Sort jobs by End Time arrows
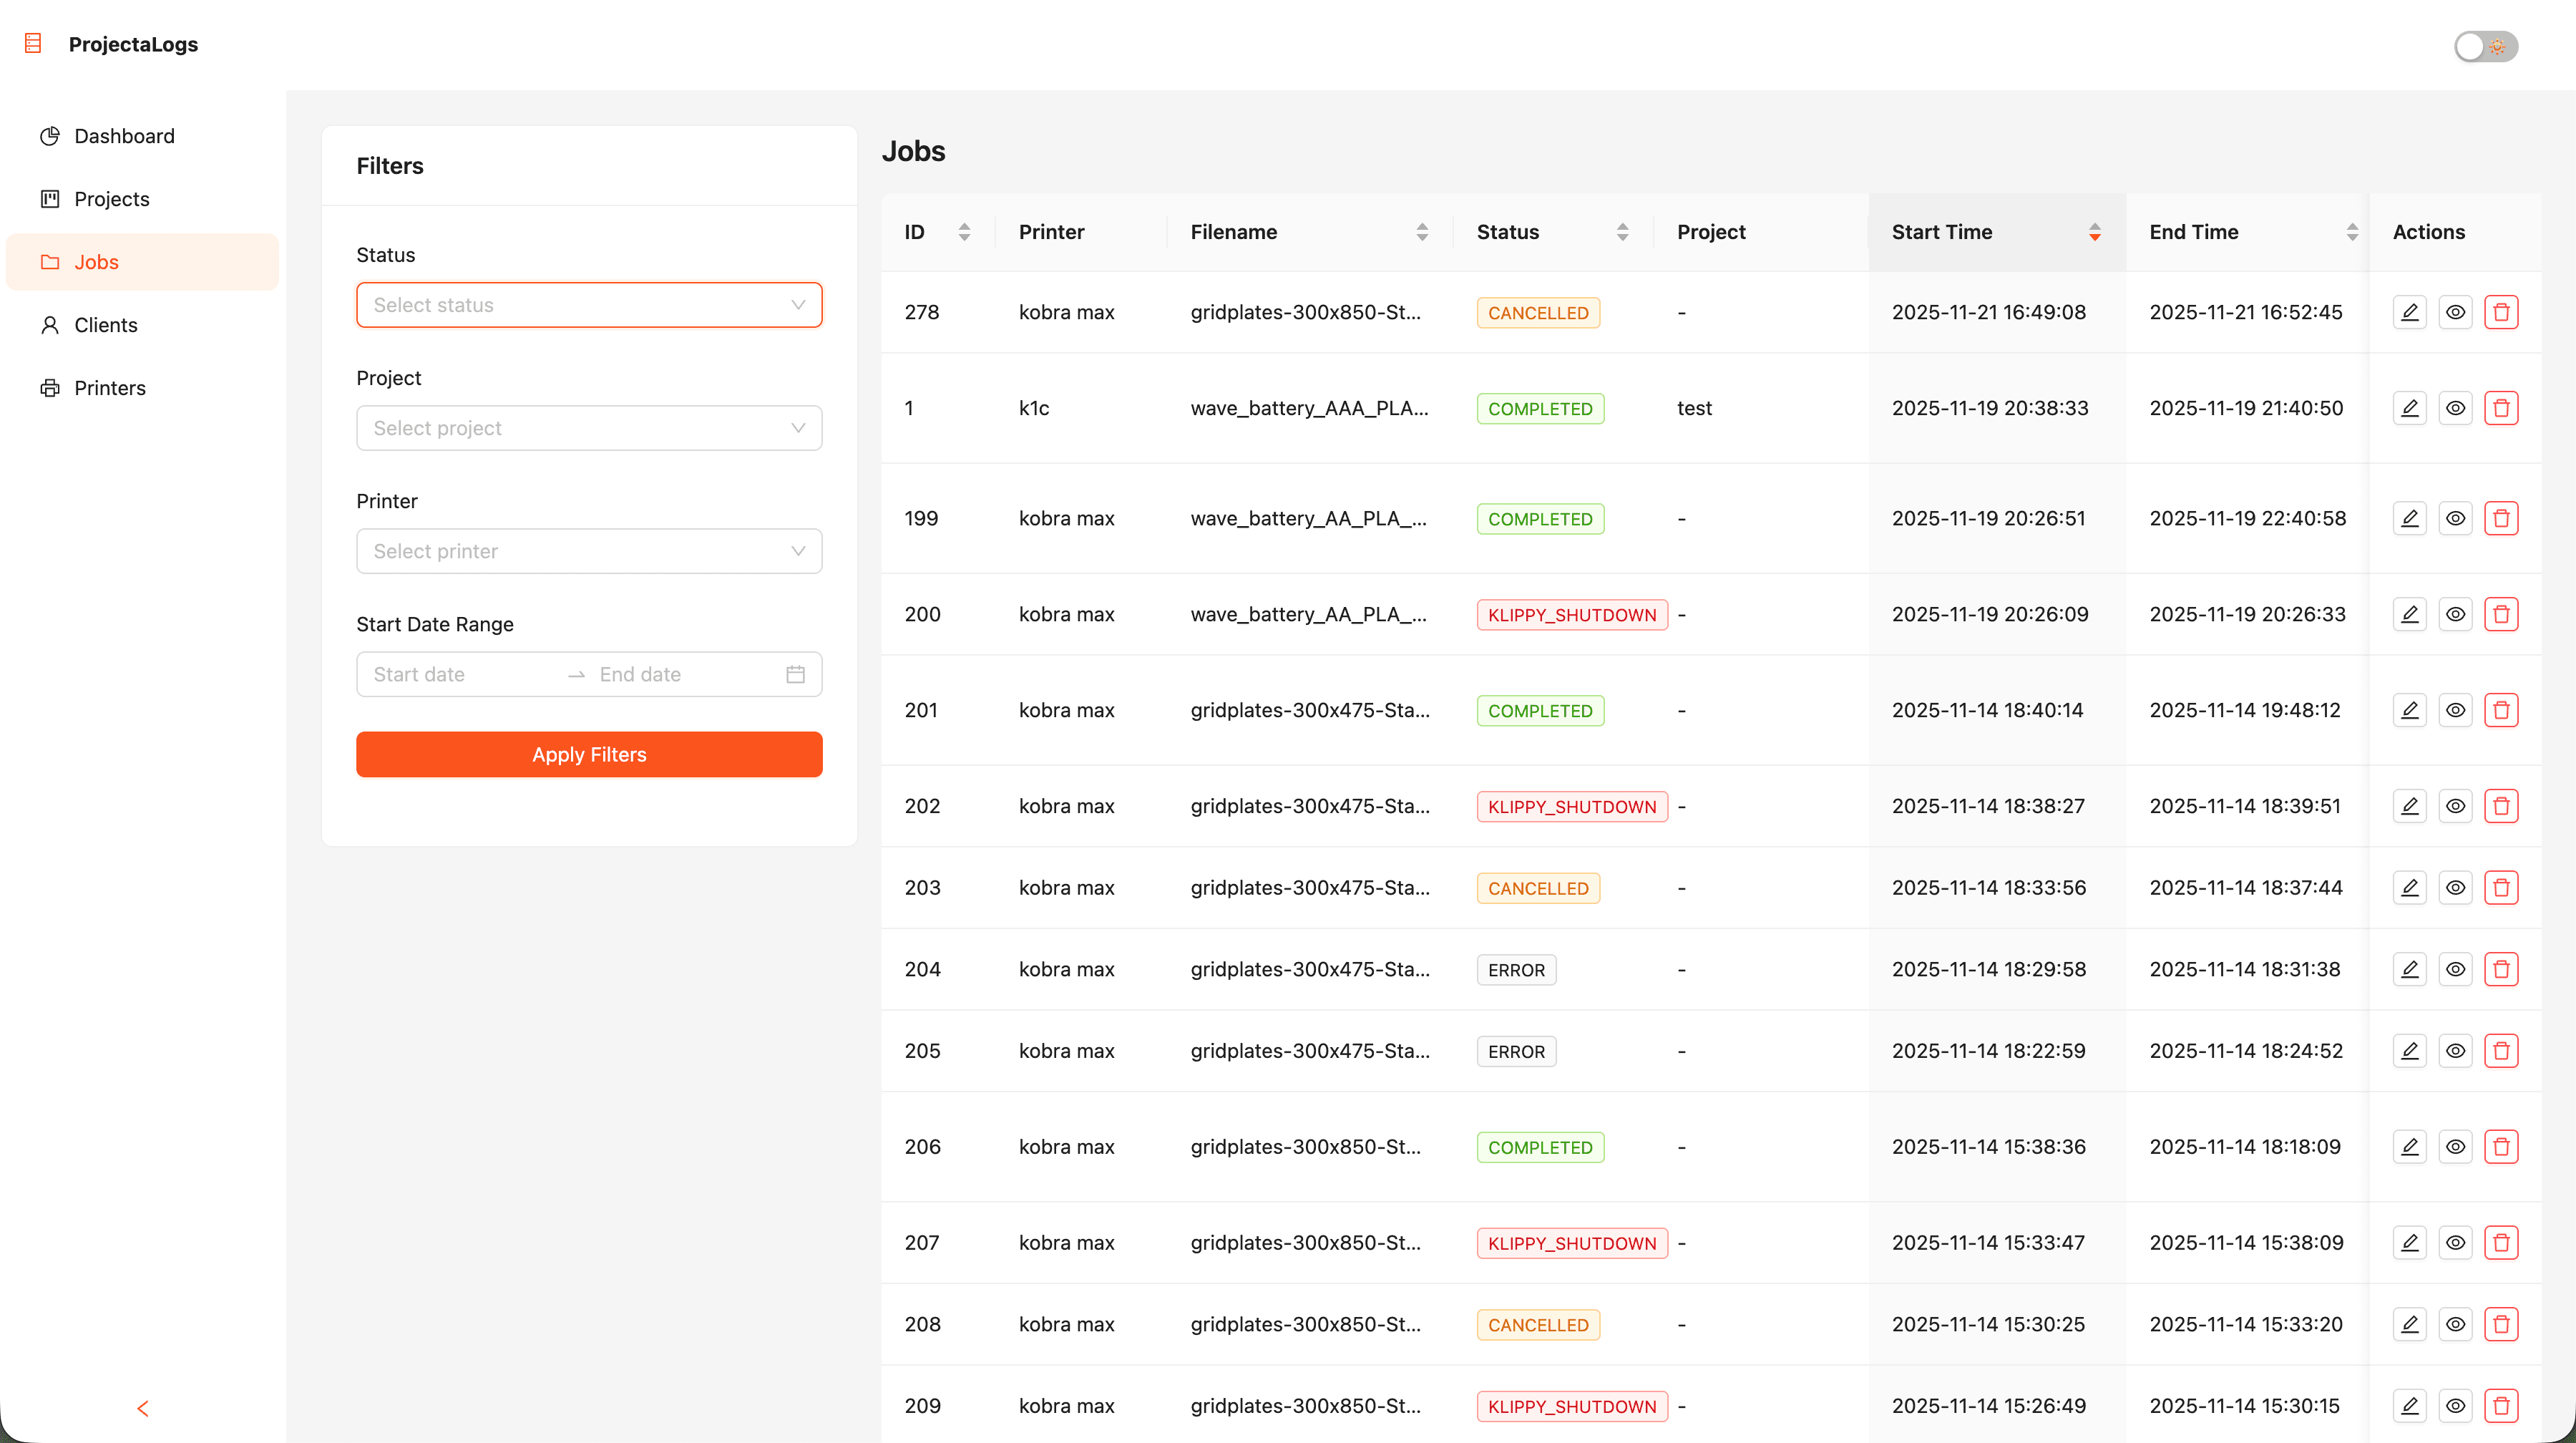This screenshot has width=2576, height=1443. tap(2352, 232)
